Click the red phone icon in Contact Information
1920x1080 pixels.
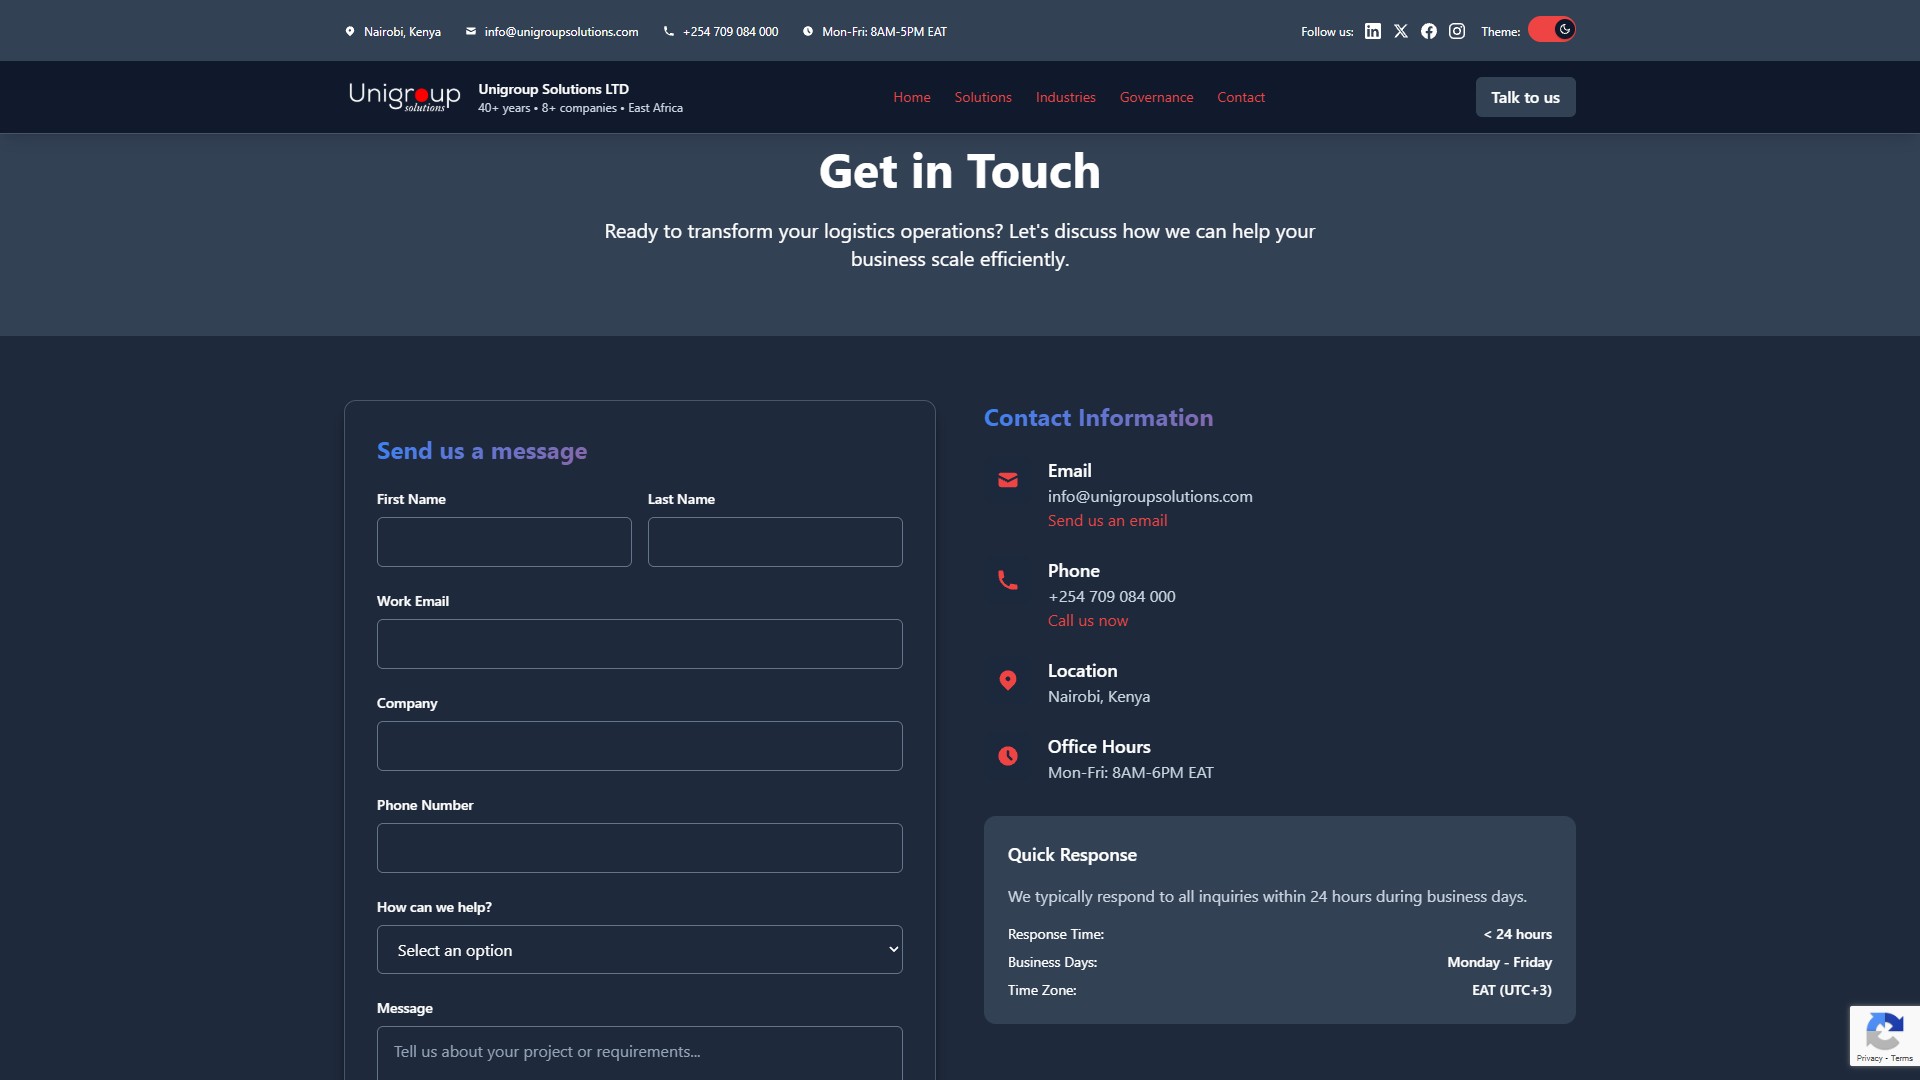point(1008,580)
